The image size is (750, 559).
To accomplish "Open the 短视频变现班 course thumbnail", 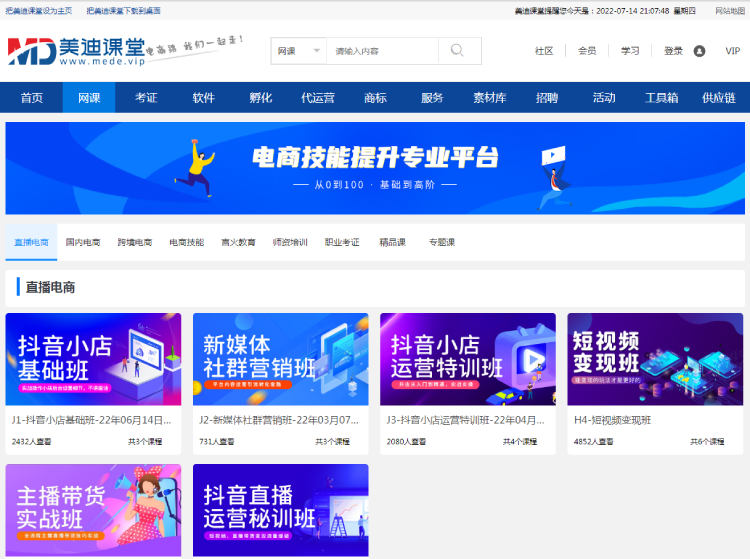I will (655, 359).
